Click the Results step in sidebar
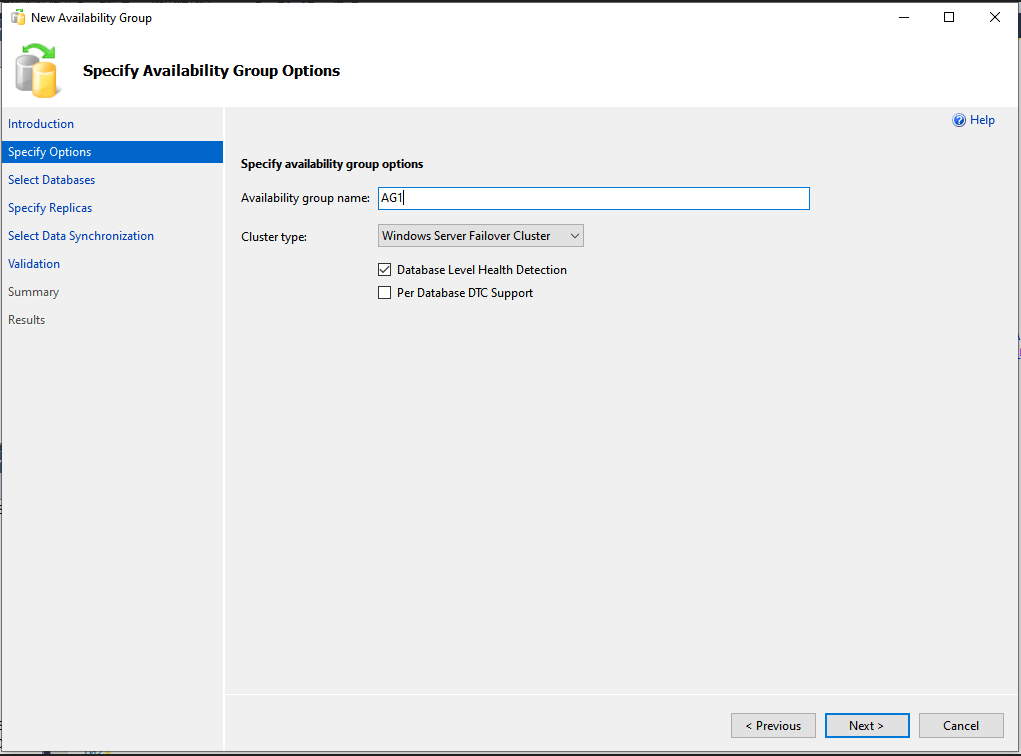 click(x=27, y=320)
